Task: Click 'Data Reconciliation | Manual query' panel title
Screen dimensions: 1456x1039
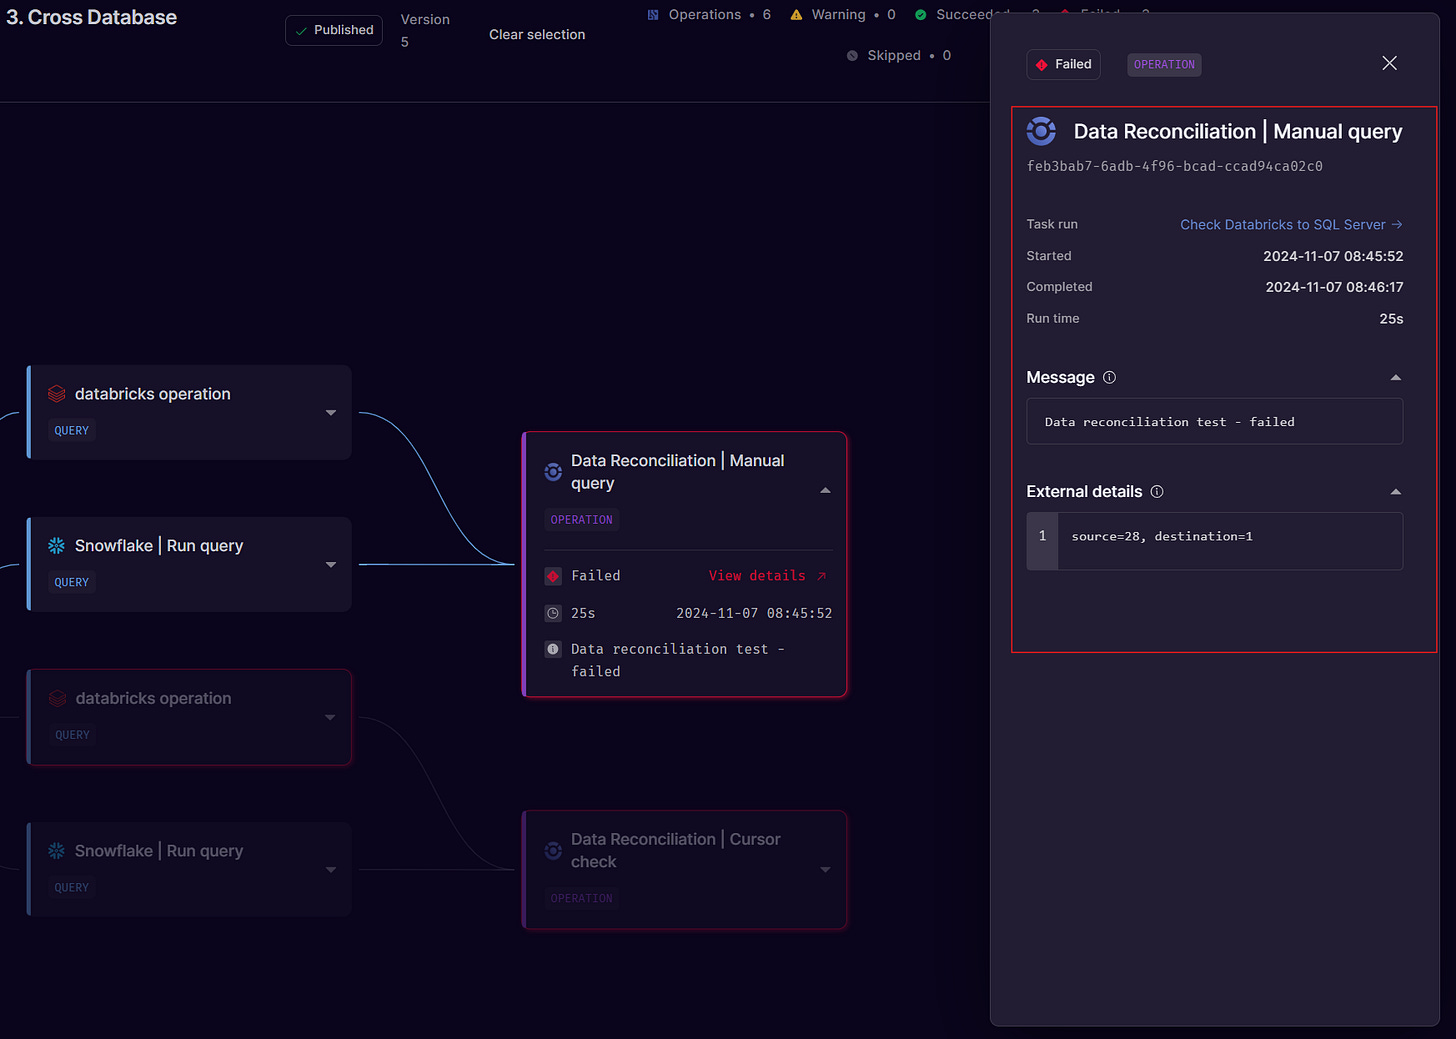Action: tap(1238, 131)
